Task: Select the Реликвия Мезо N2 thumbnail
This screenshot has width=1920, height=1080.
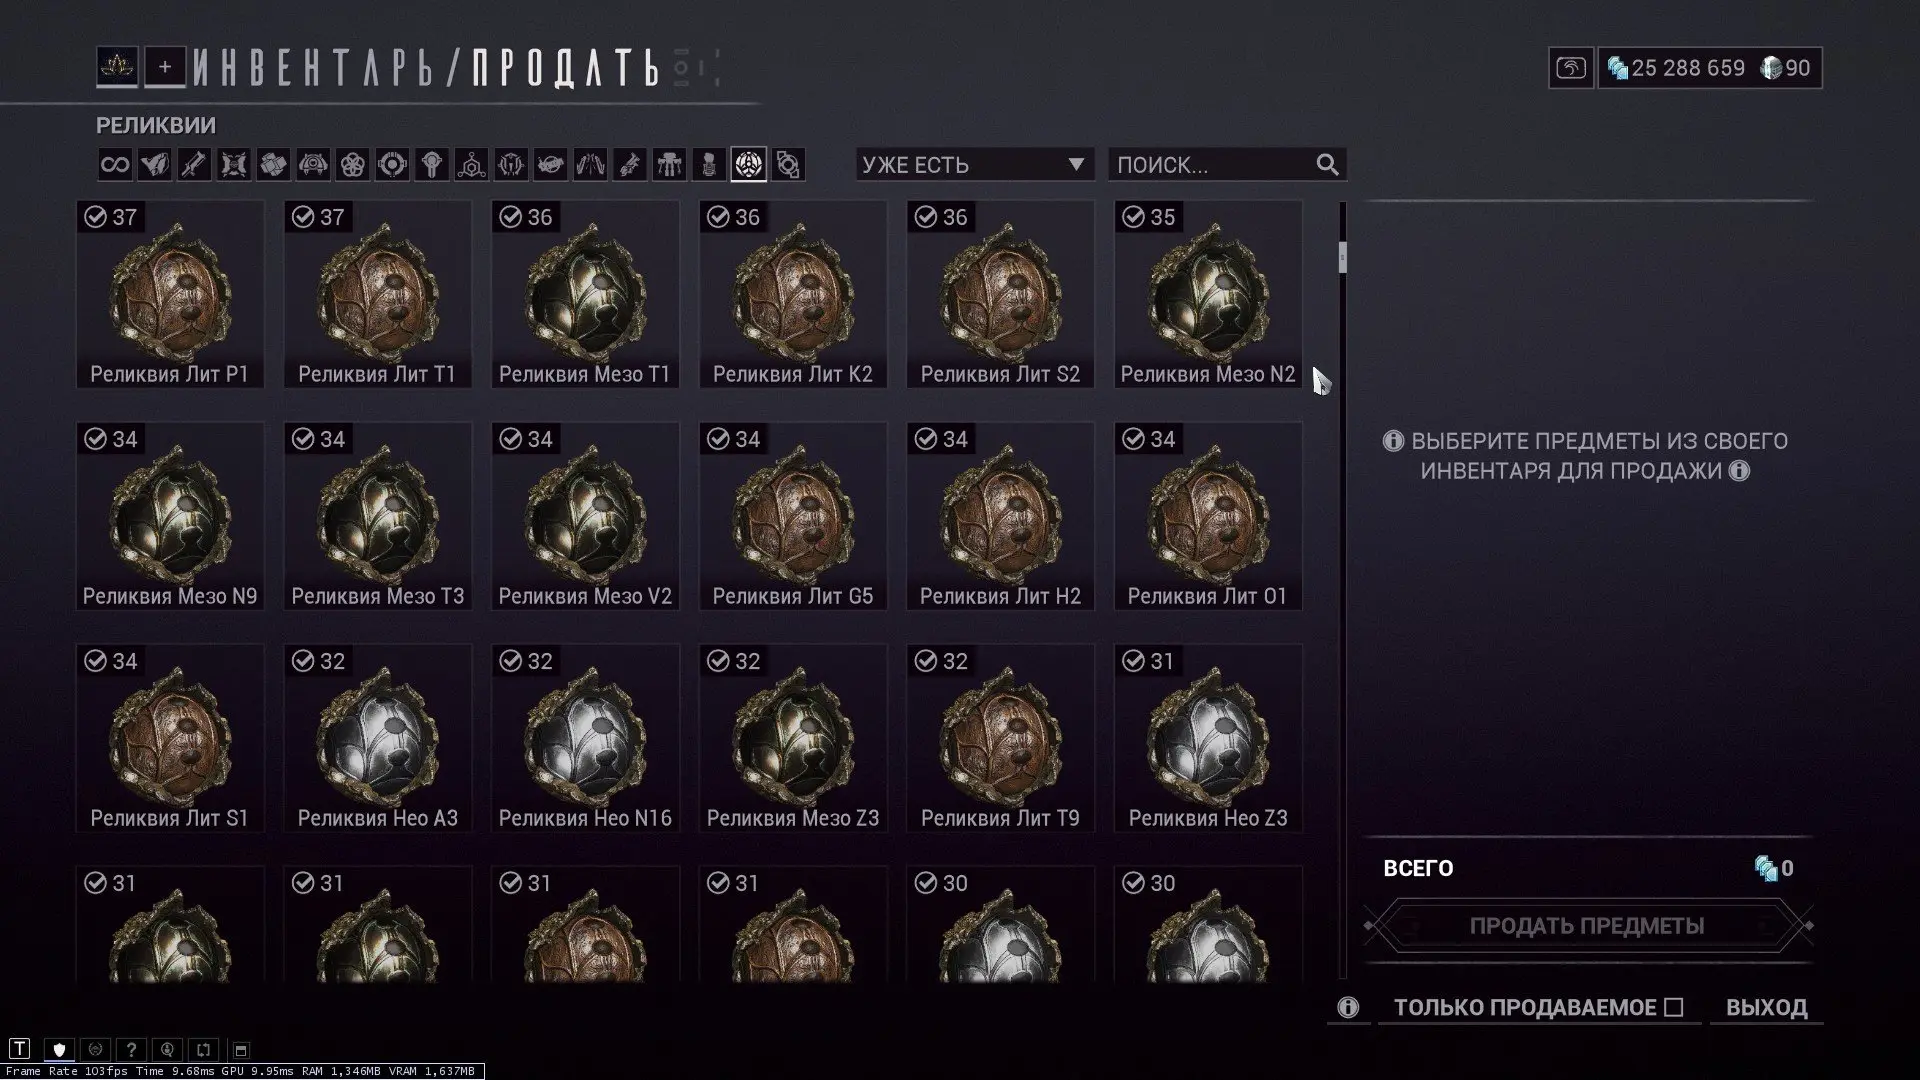Action: (1208, 294)
